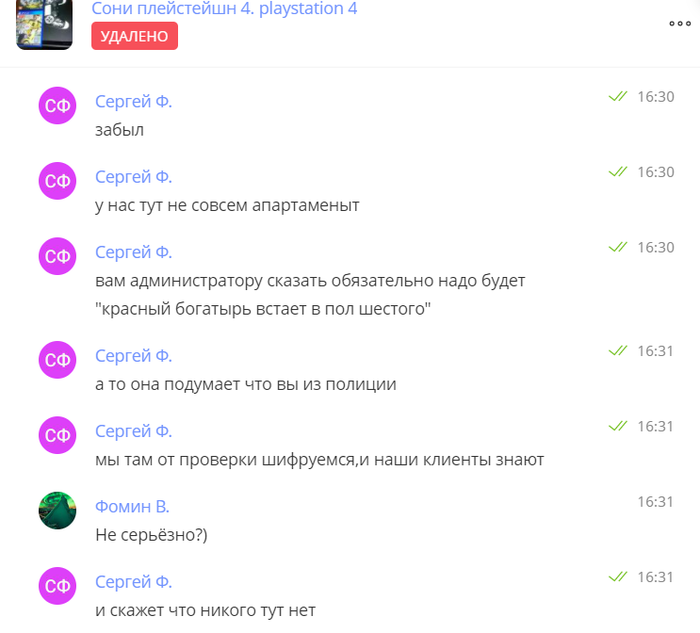The height and width of the screenshot is (633, 700).
Task: Open the Фомин В. profile name link
Action: click(x=132, y=507)
